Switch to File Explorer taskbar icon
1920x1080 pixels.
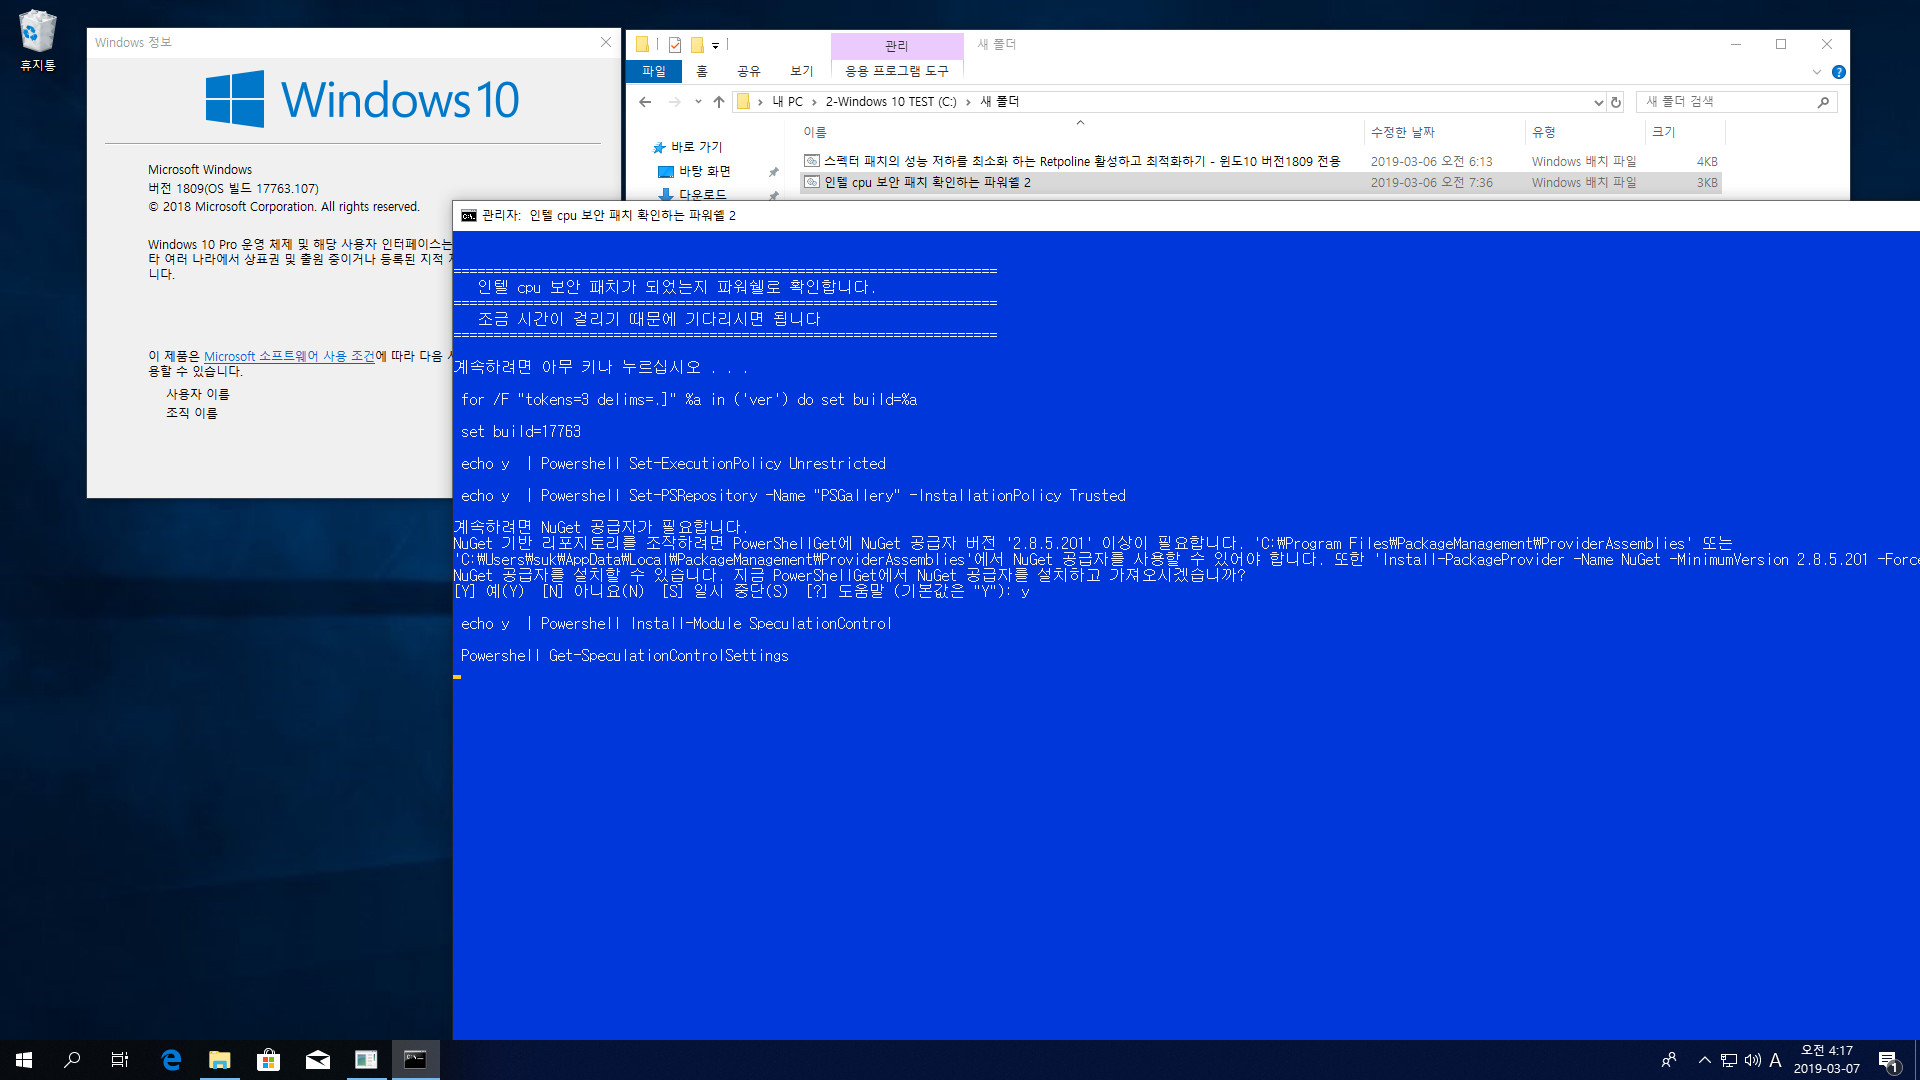click(x=219, y=1060)
